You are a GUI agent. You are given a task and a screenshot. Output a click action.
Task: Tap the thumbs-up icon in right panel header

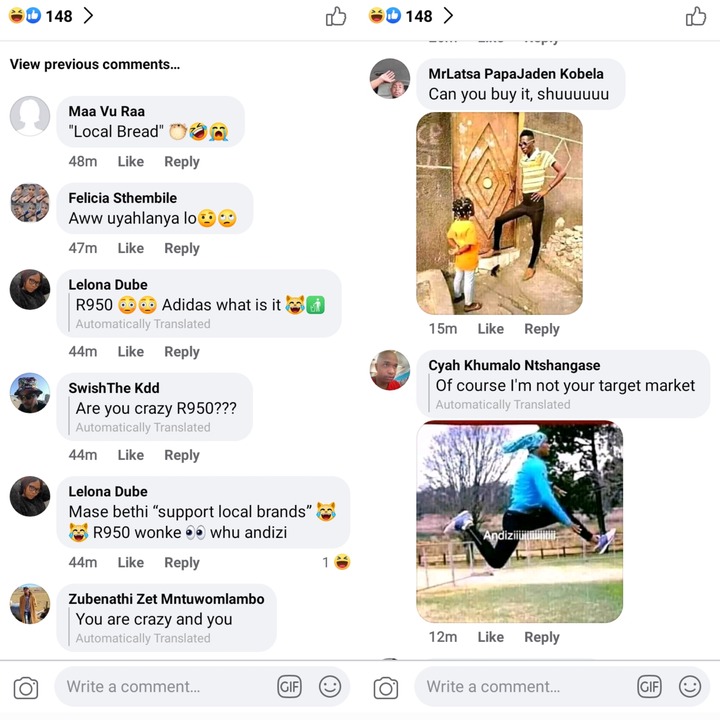click(696, 16)
